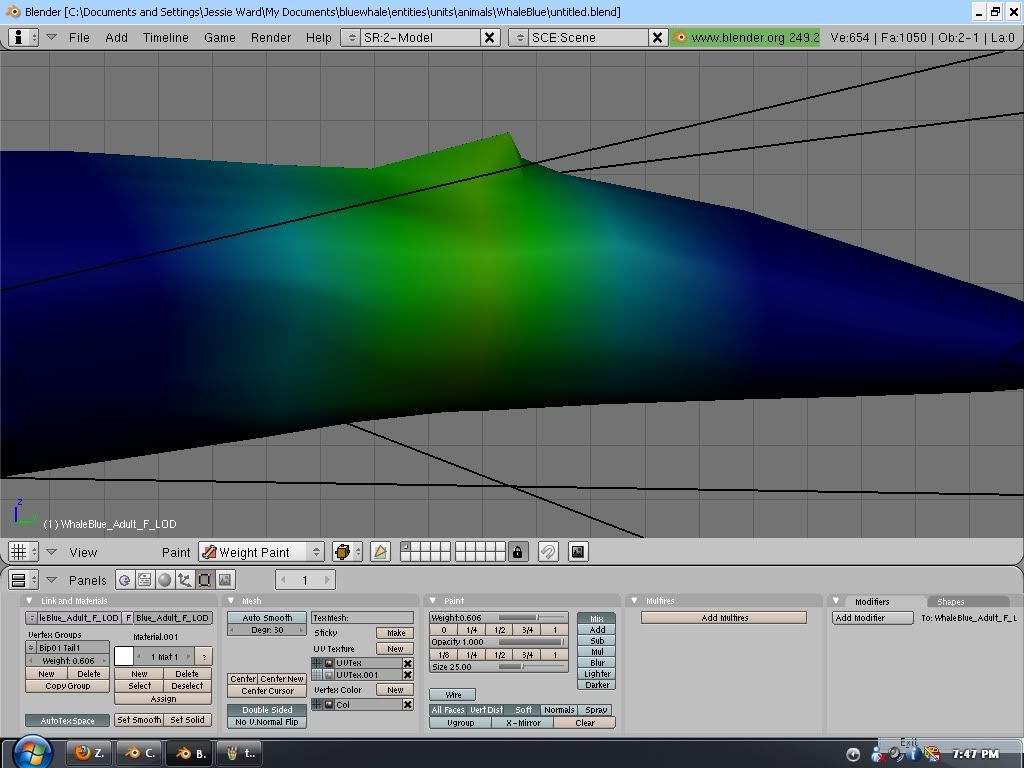
Task: Click the Scene context icon in Panels header
Action: click(x=225, y=580)
